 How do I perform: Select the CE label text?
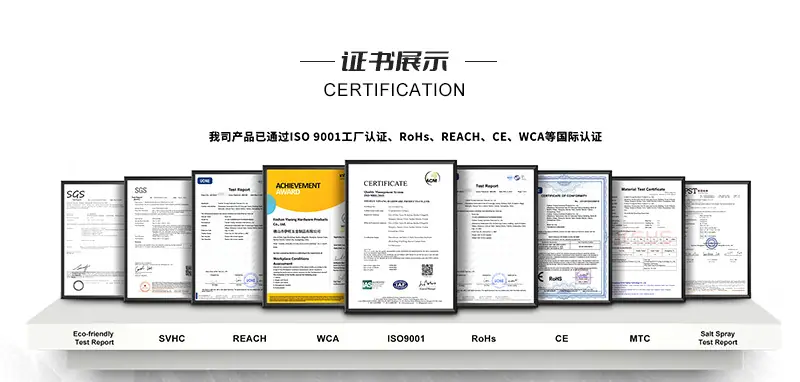tap(562, 339)
